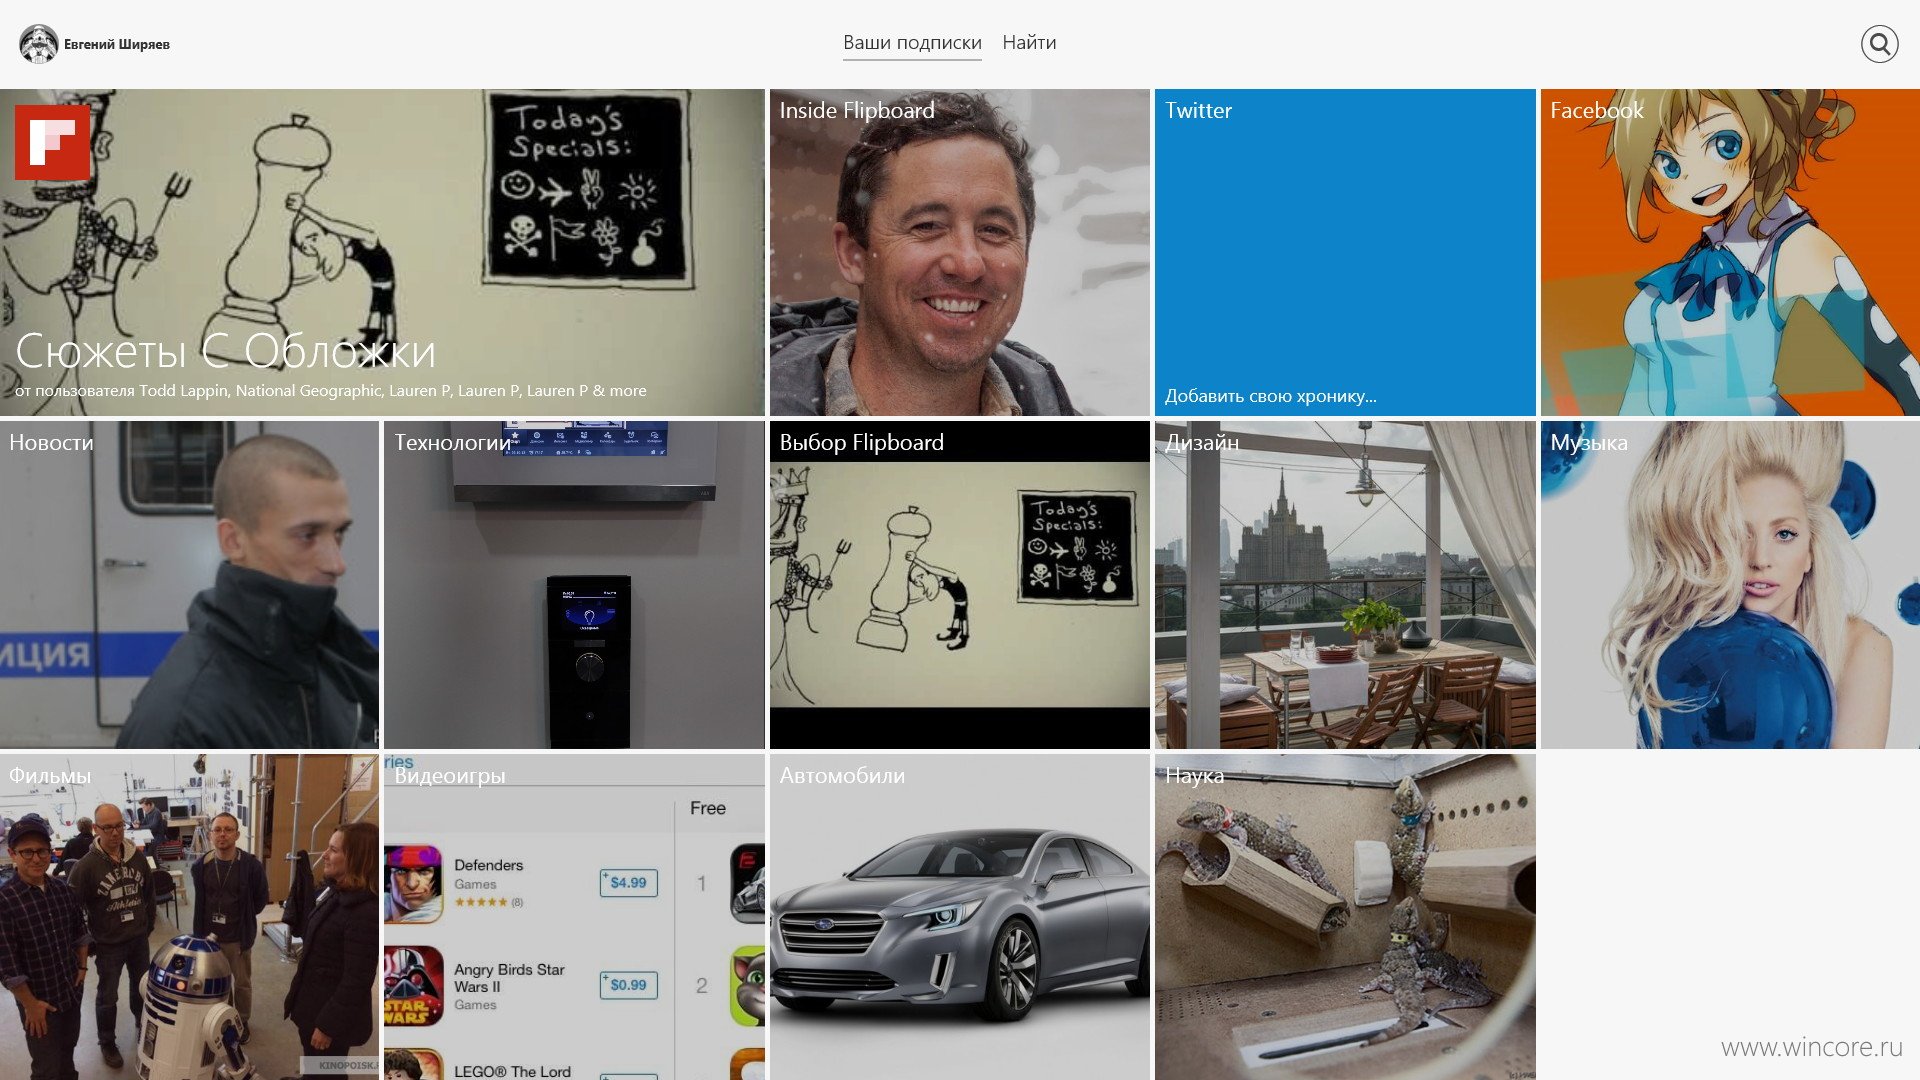This screenshot has height=1080, width=1920.
Task: Open the Технологии section tile
Action: pos(574,584)
